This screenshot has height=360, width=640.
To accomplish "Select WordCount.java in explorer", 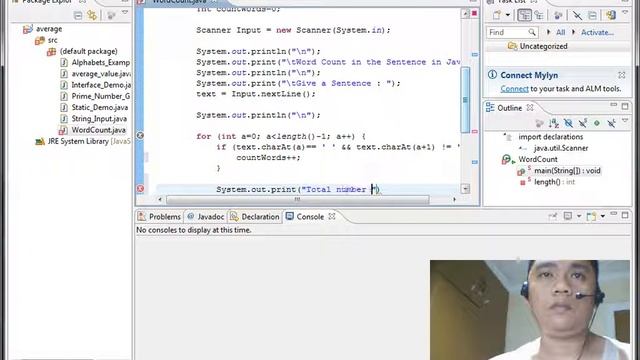I will pos(98,130).
